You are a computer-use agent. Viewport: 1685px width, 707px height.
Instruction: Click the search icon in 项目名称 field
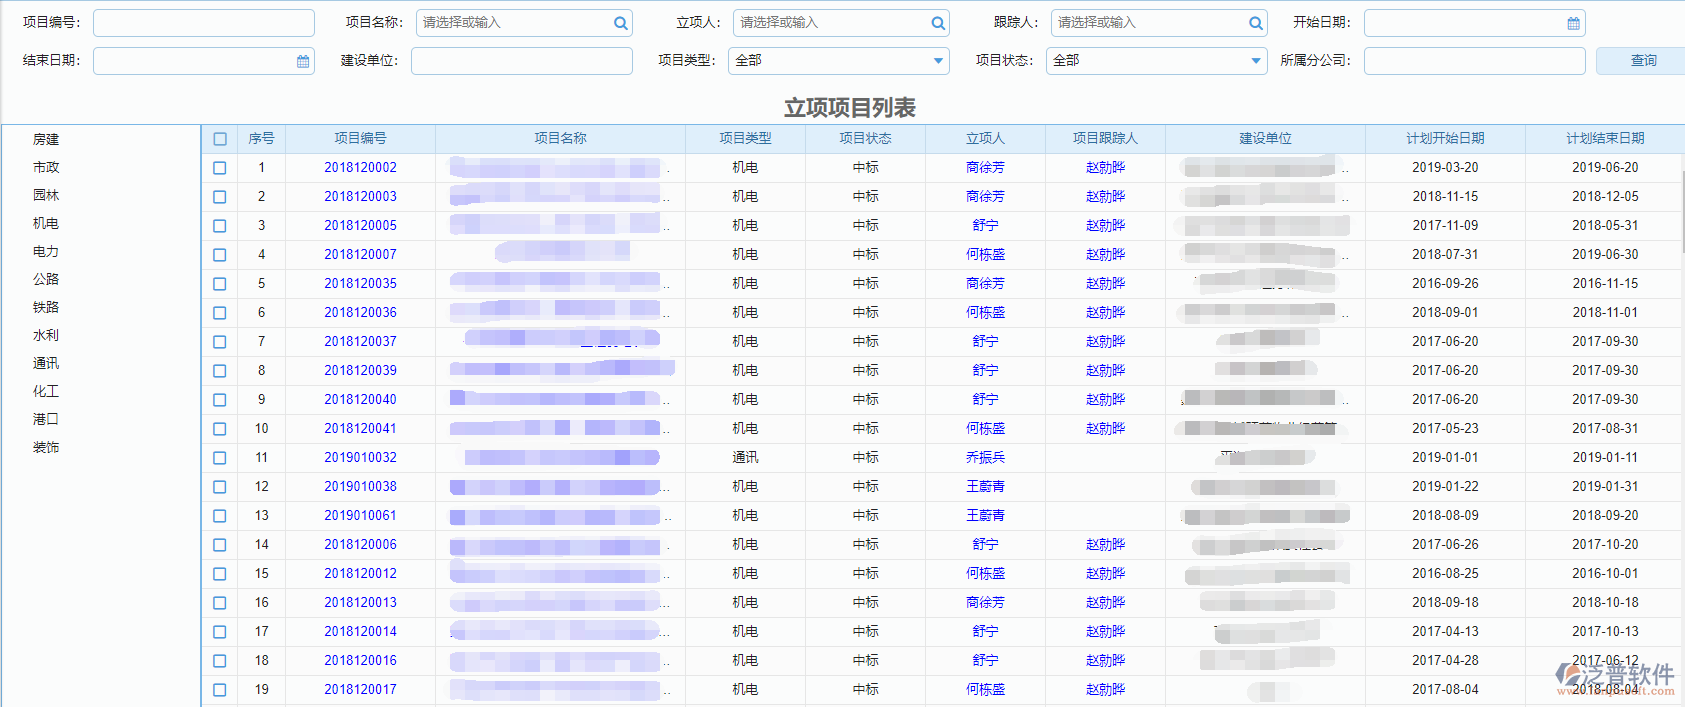(621, 23)
